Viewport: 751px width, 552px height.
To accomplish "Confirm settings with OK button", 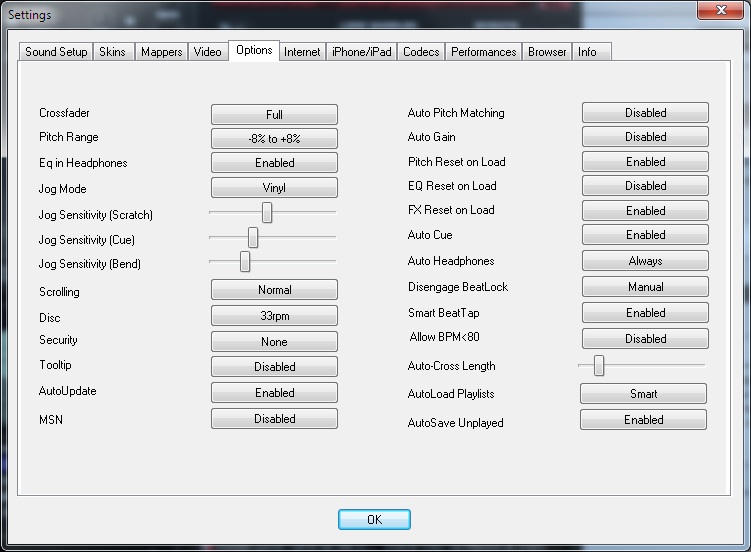I will click(374, 519).
